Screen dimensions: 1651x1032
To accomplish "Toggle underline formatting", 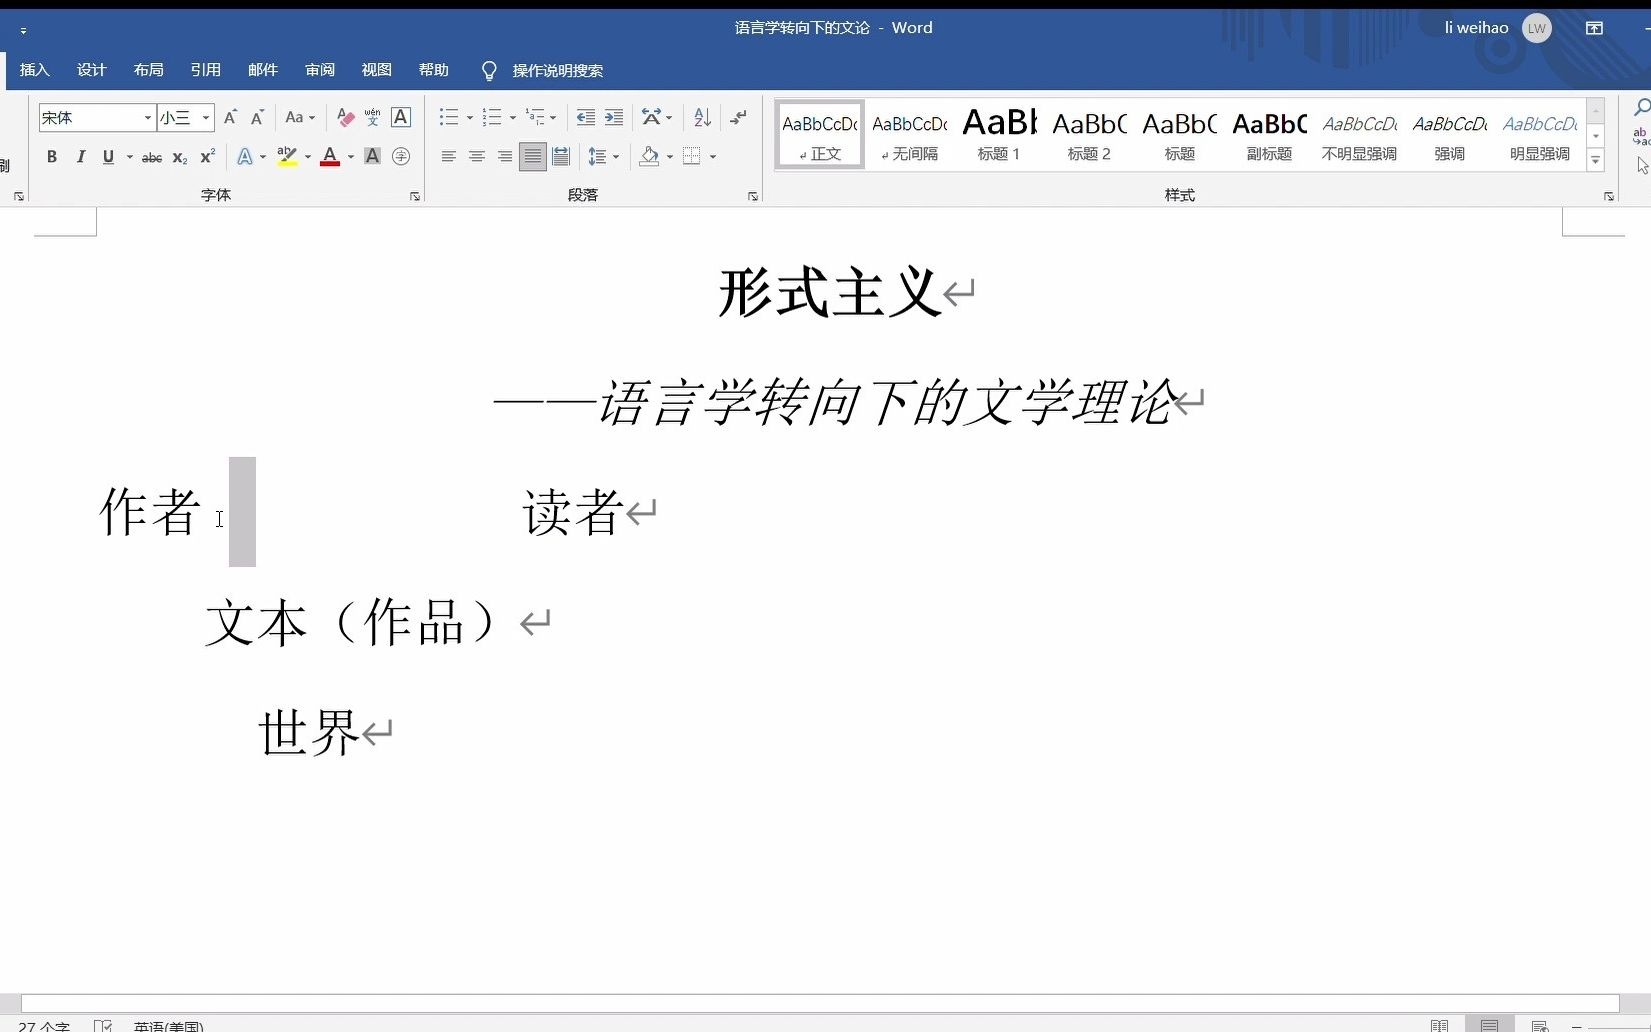I will [108, 157].
